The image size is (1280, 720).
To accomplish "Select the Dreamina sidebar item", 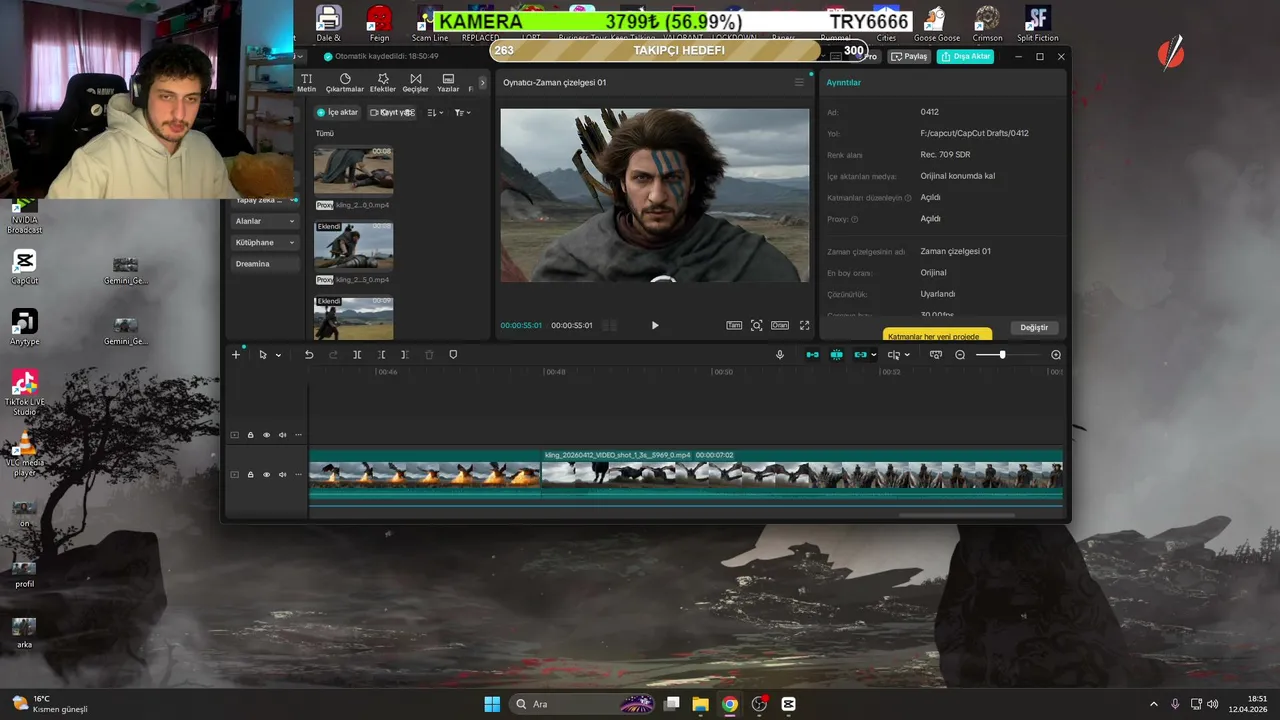I will tap(265, 264).
